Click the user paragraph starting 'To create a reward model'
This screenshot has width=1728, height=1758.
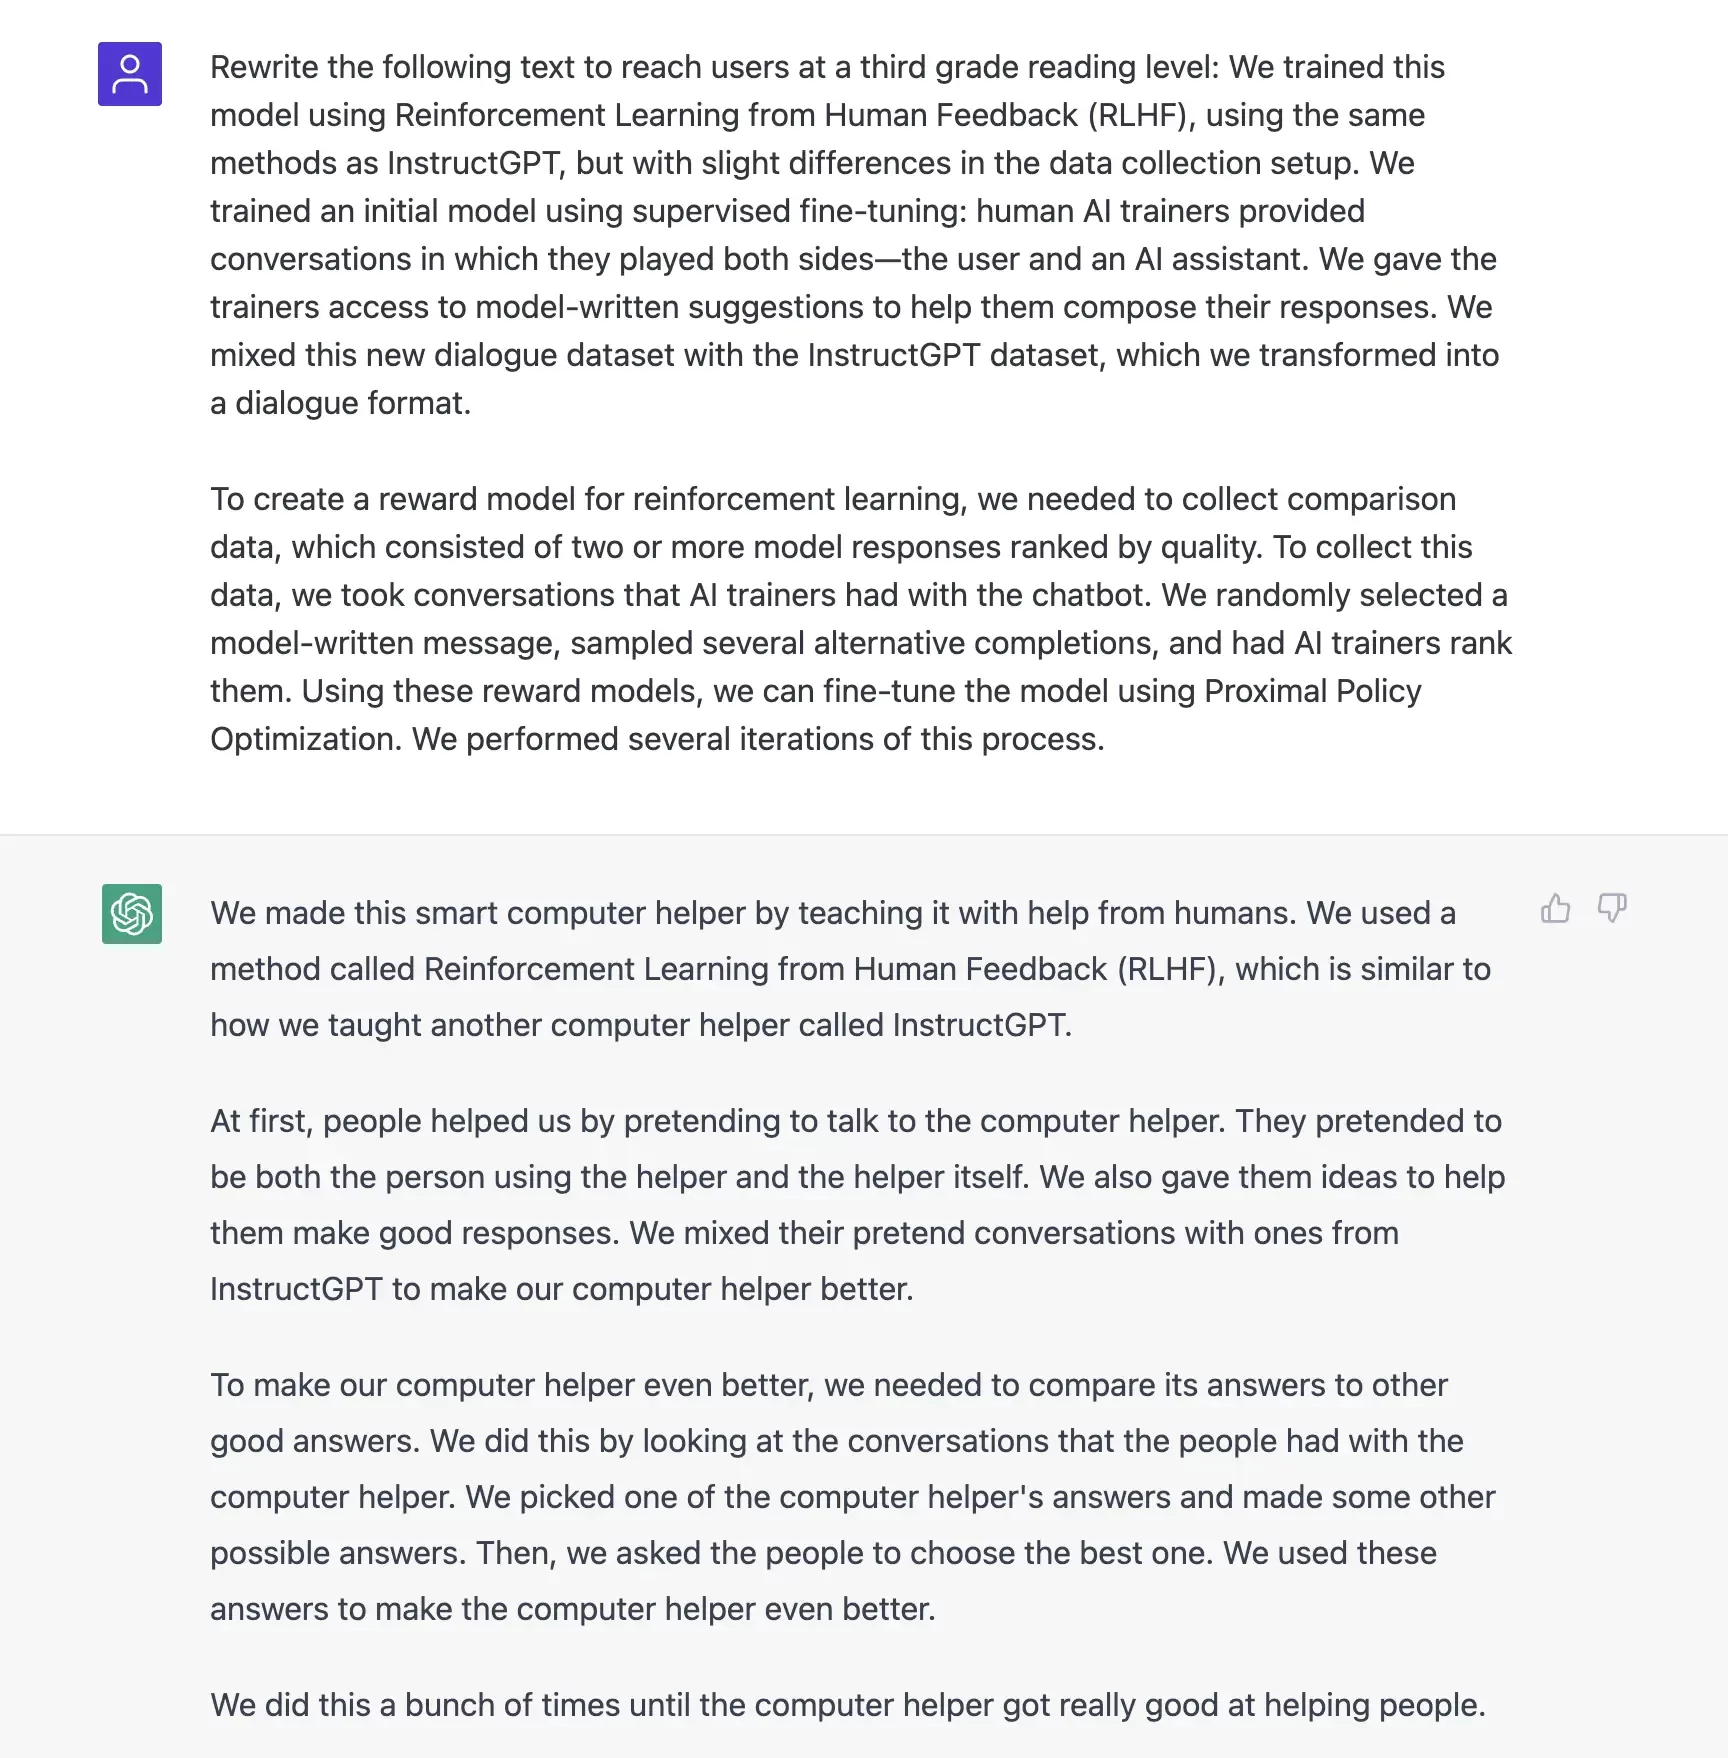pos(860,619)
